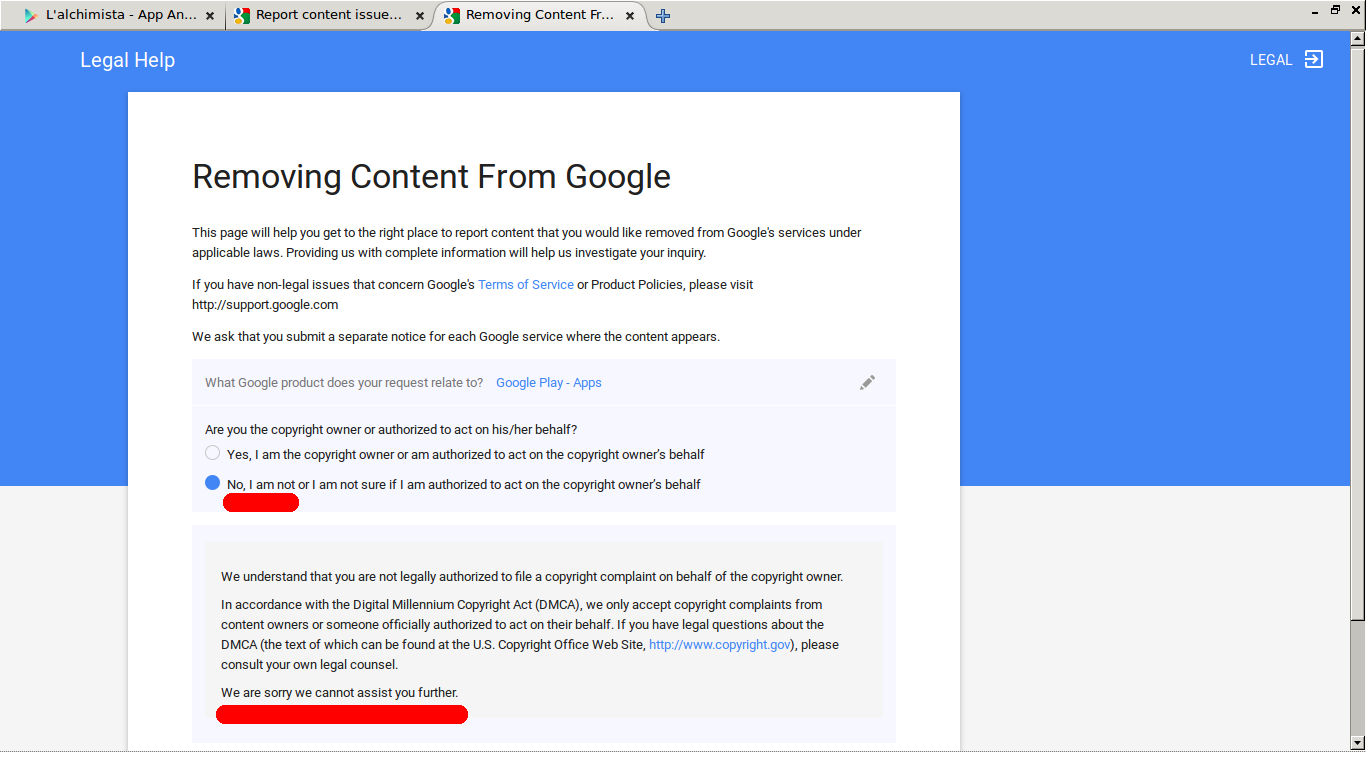Viewport: 1366px width, 768px height.
Task: Open the http://www.copyright.gov link
Action: [720, 645]
